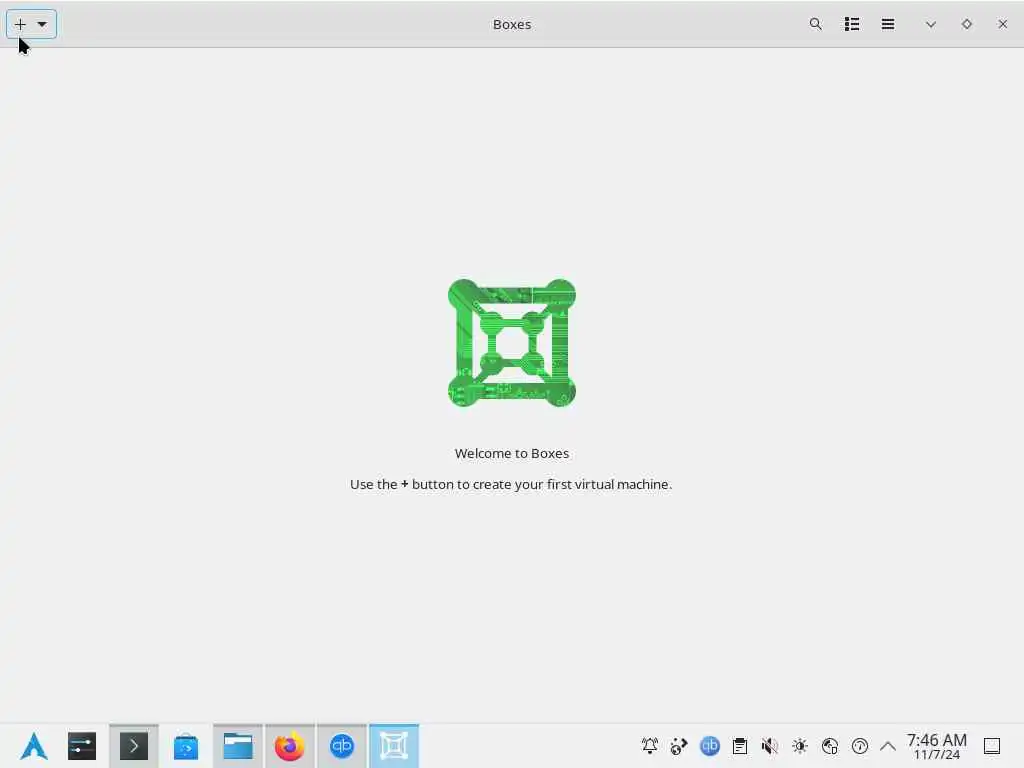Maximize the Boxes window
The width and height of the screenshot is (1024, 768).
pos(967,24)
